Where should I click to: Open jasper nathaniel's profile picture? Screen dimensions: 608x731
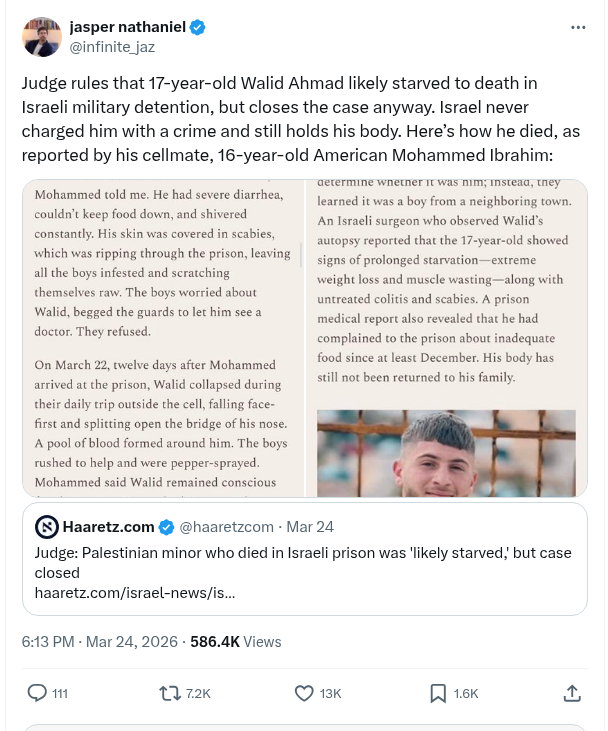point(41,37)
